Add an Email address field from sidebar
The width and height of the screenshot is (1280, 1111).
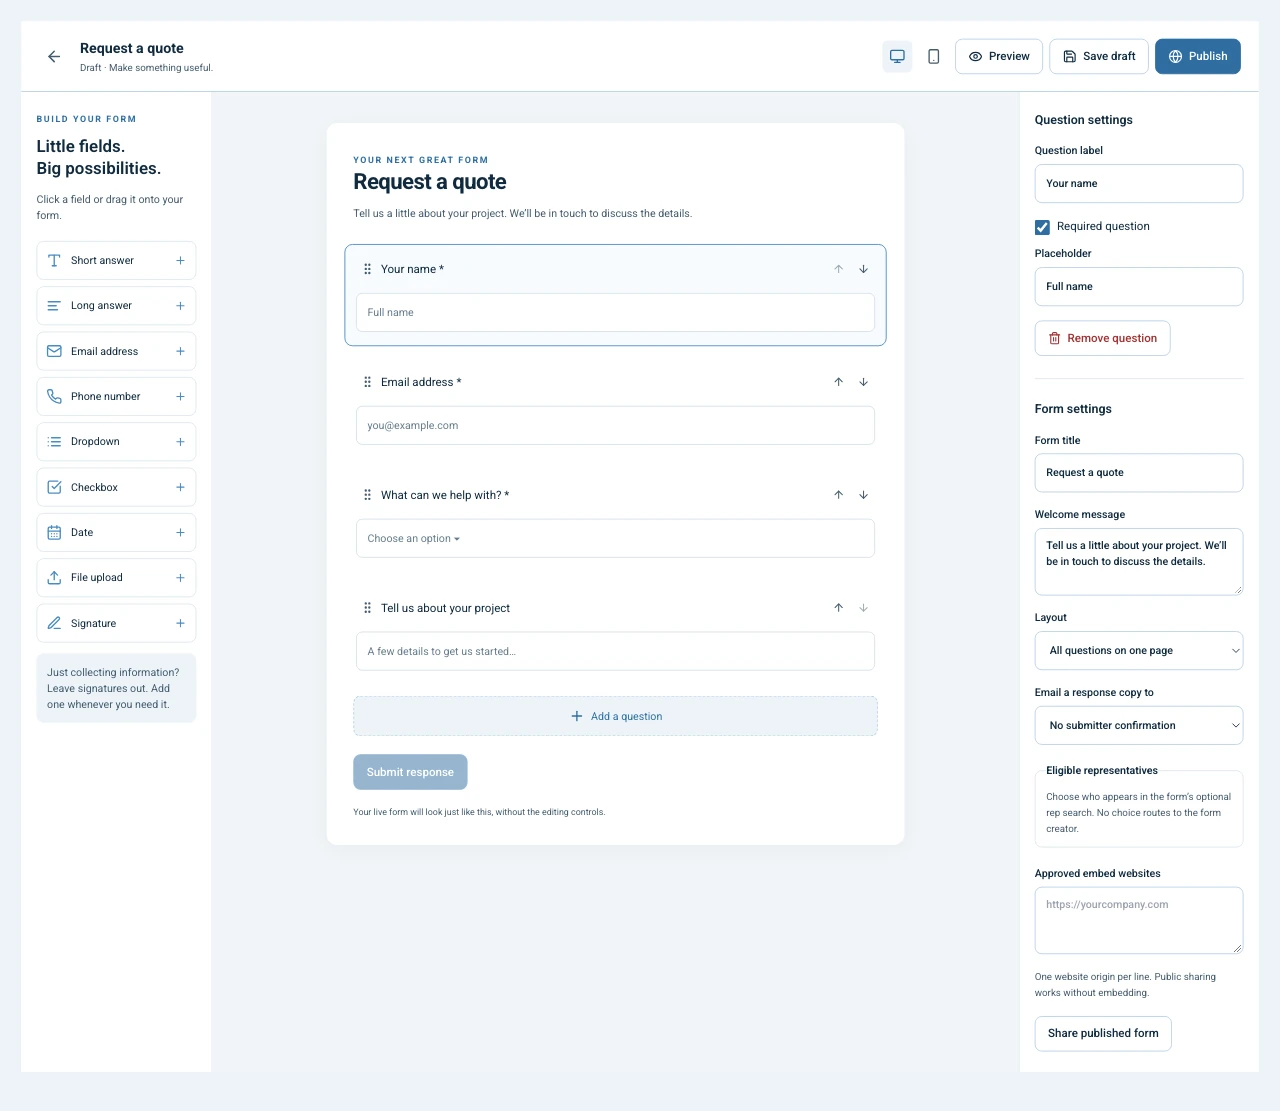point(116,352)
